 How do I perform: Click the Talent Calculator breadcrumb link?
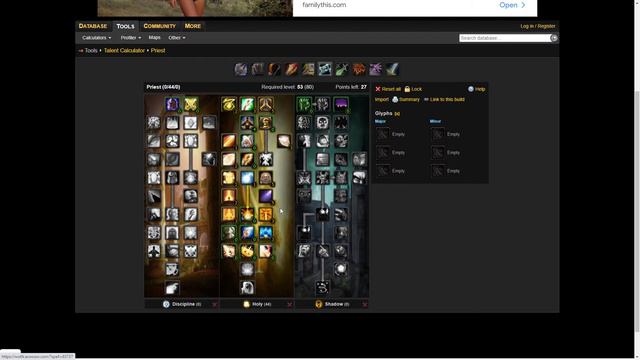[124, 51]
